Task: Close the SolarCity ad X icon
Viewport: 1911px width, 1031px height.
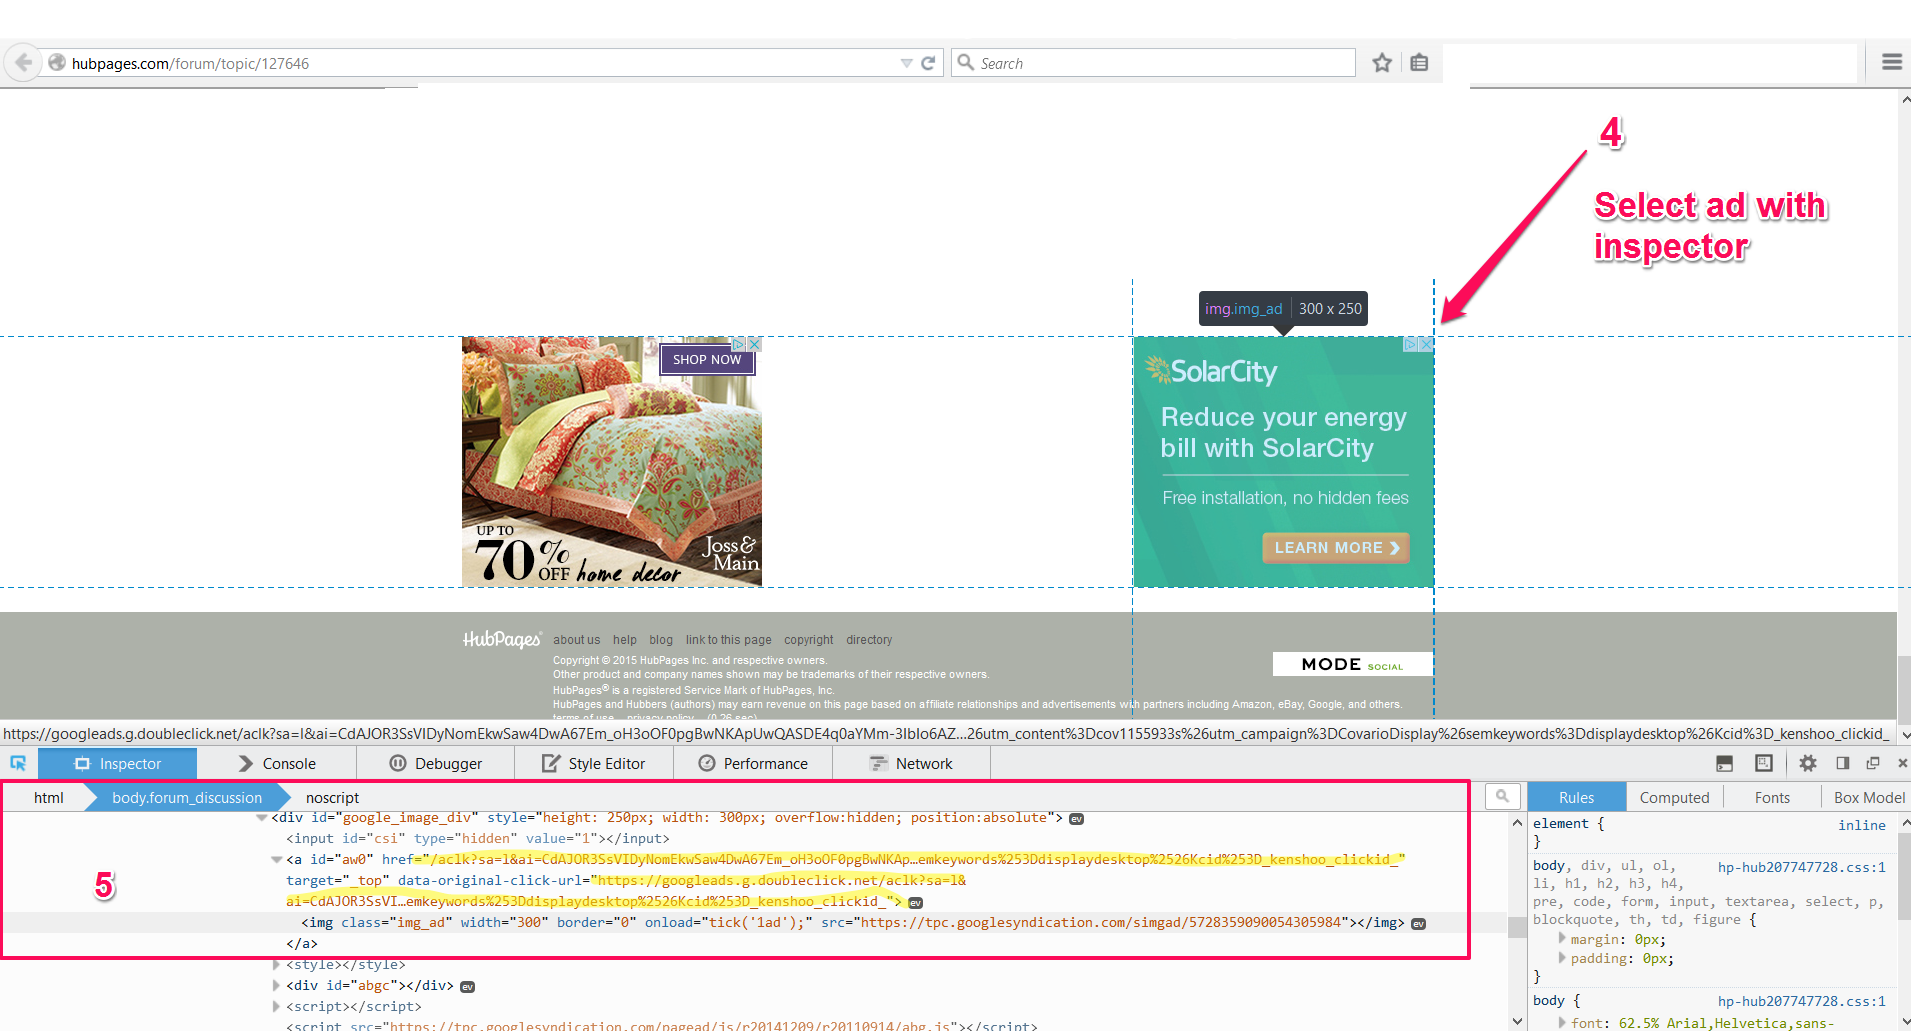Action: coord(1426,344)
